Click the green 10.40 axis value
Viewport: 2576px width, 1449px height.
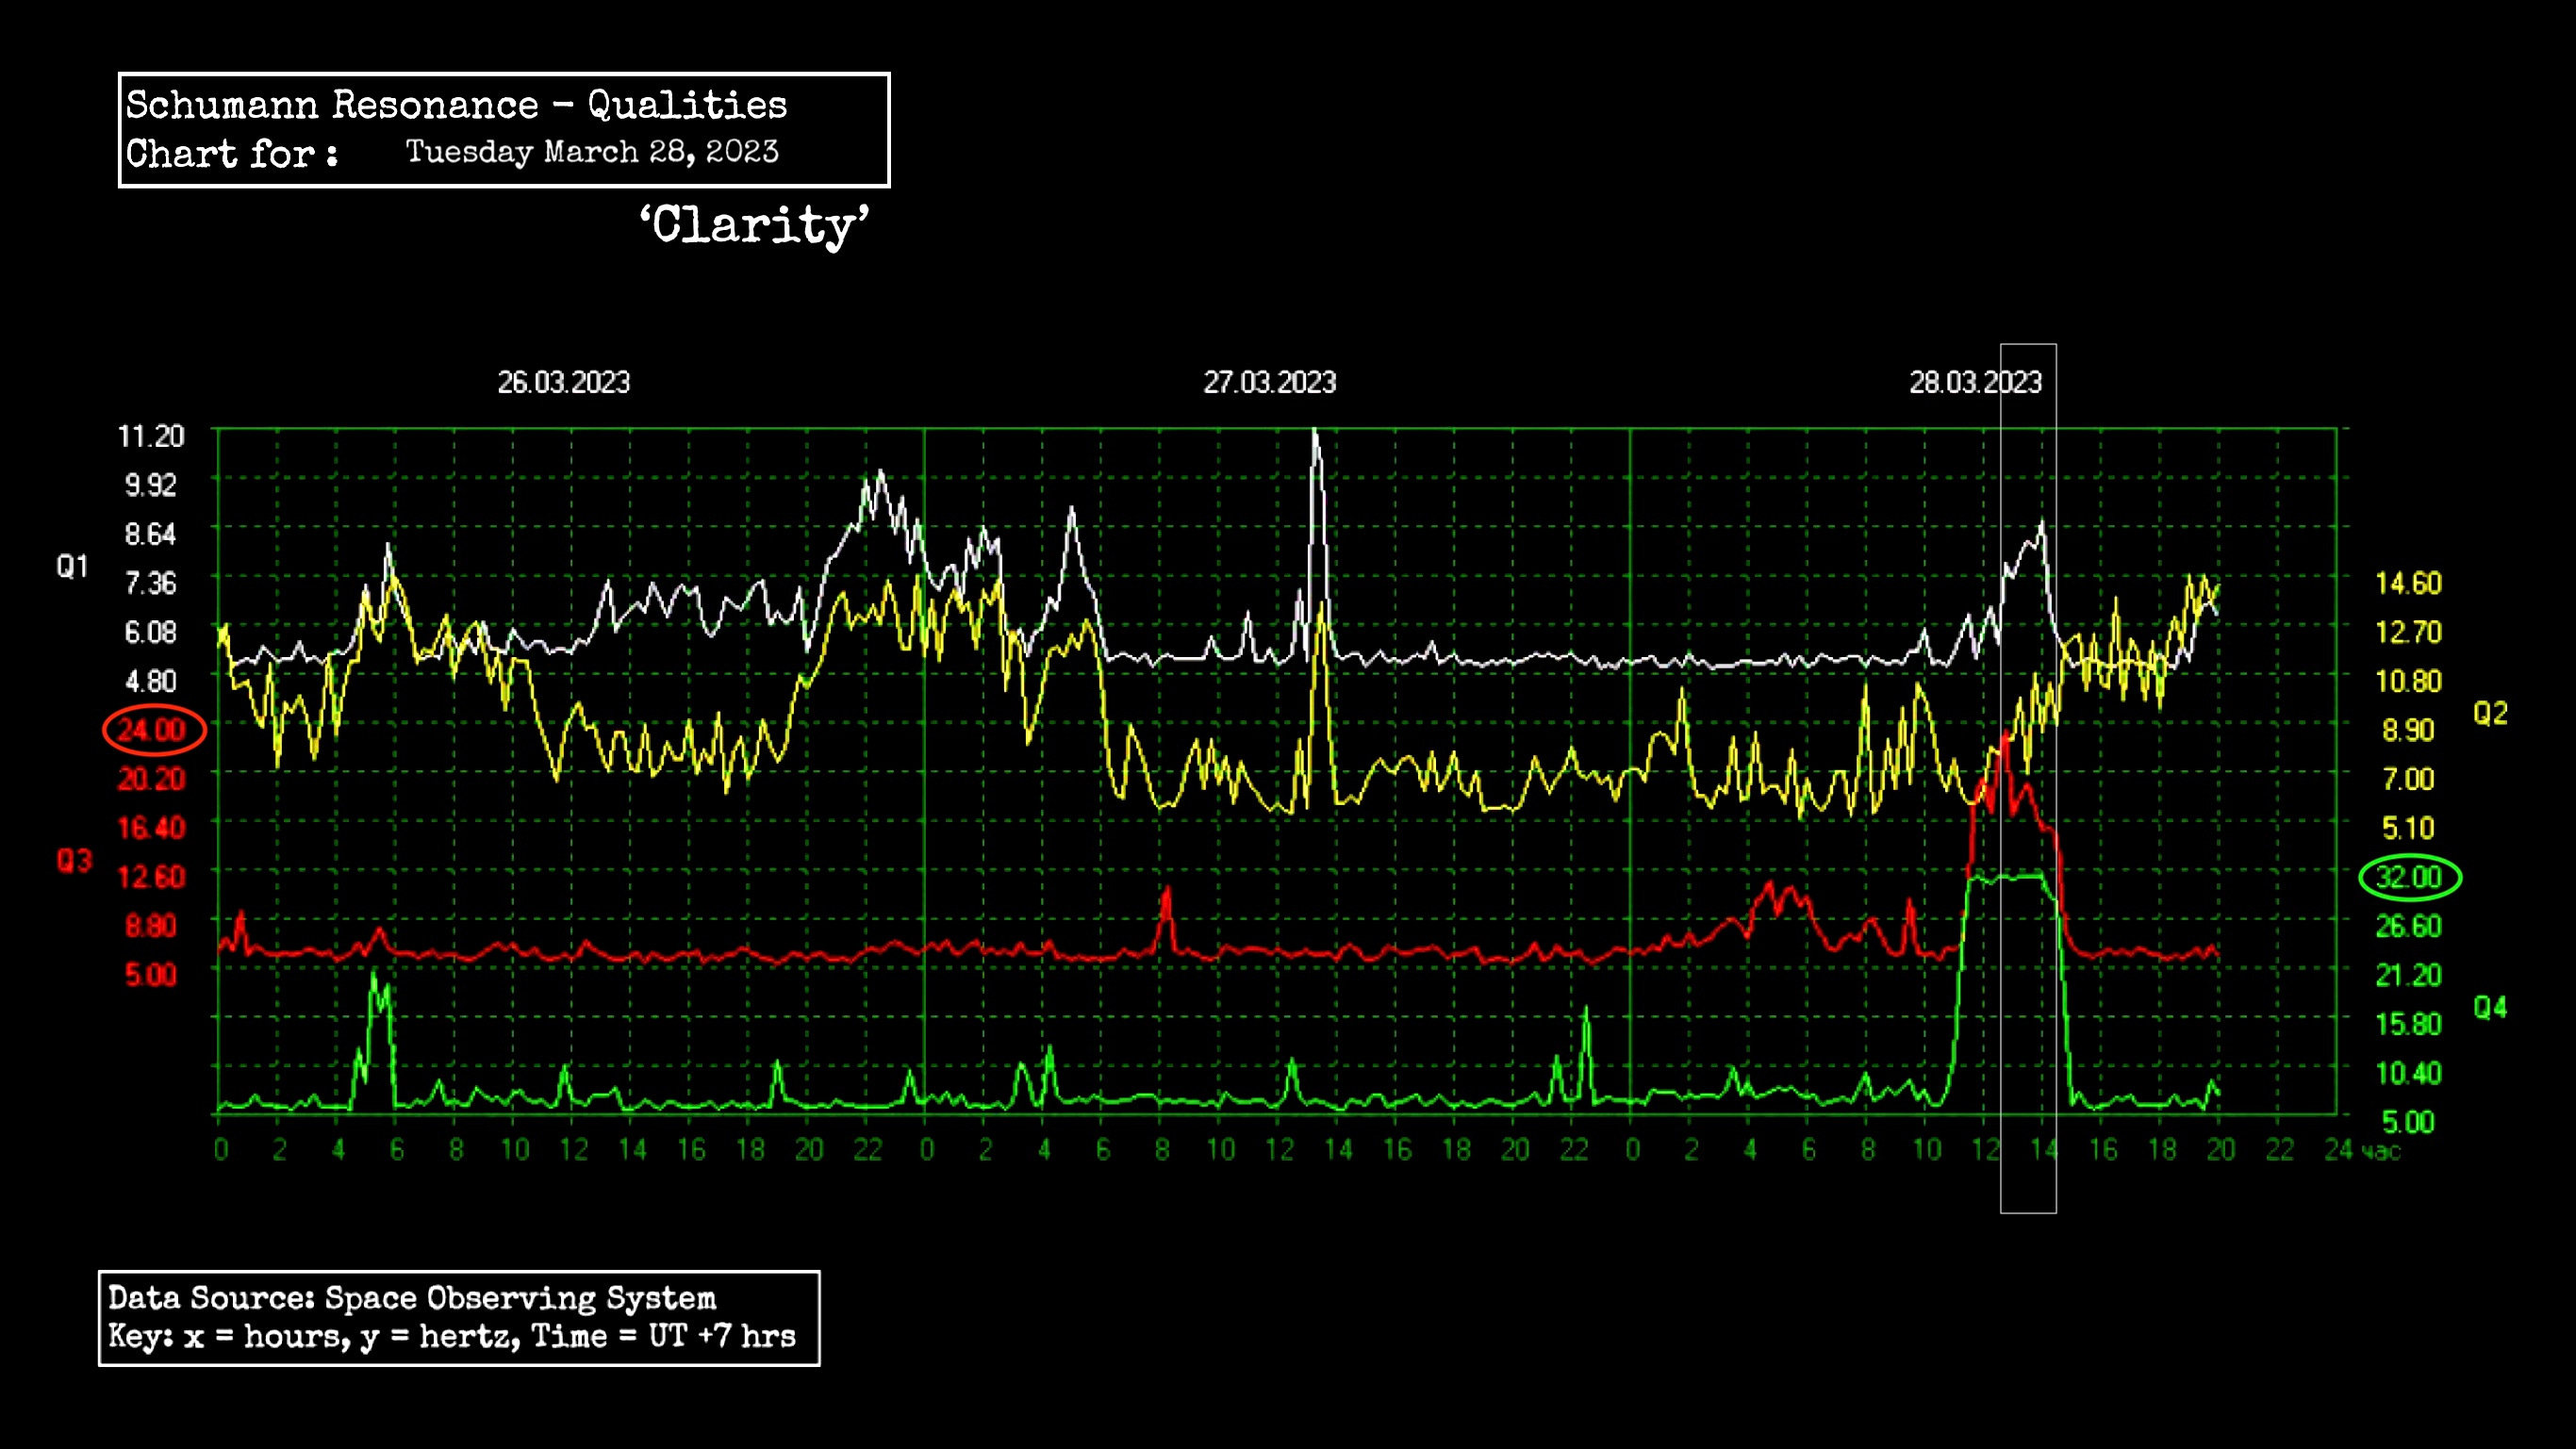(2408, 1073)
